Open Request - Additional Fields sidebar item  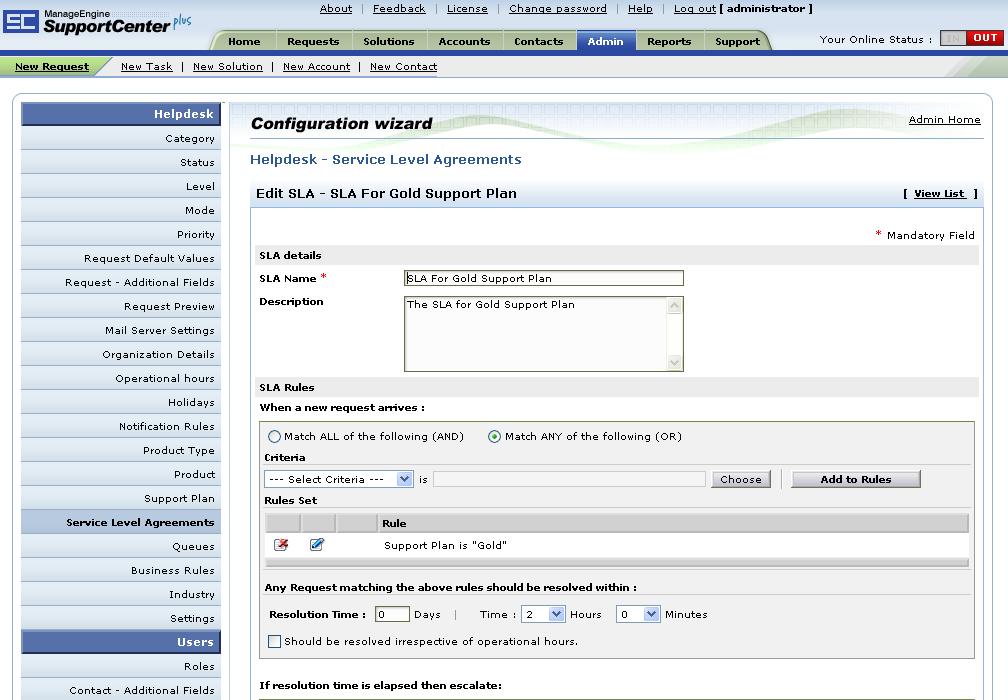(121, 282)
